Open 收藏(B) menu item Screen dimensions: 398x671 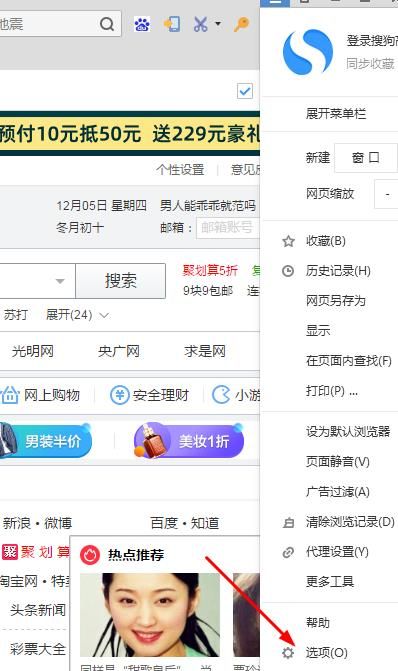click(326, 241)
